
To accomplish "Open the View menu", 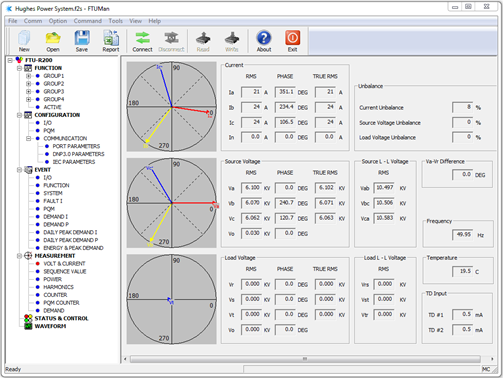I will [135, 21].
